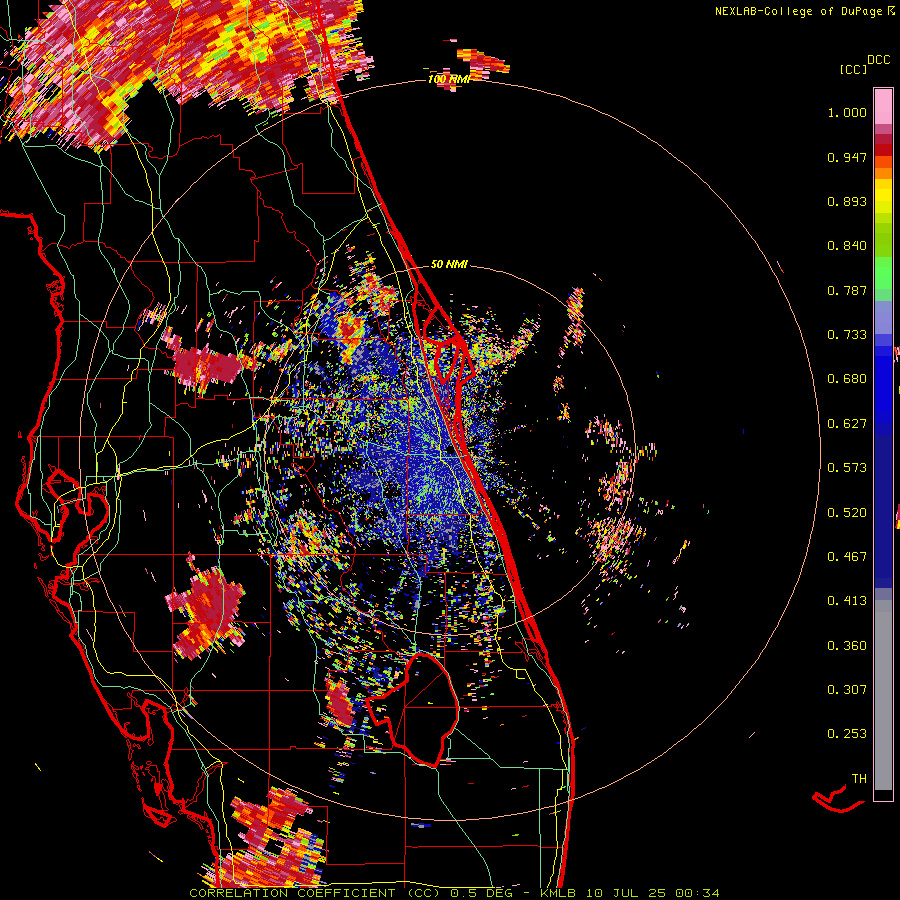Click the TH threshold label on legend
Image resolution: width=900 pixels, height=900 pixels.
[x=859, y=779]
